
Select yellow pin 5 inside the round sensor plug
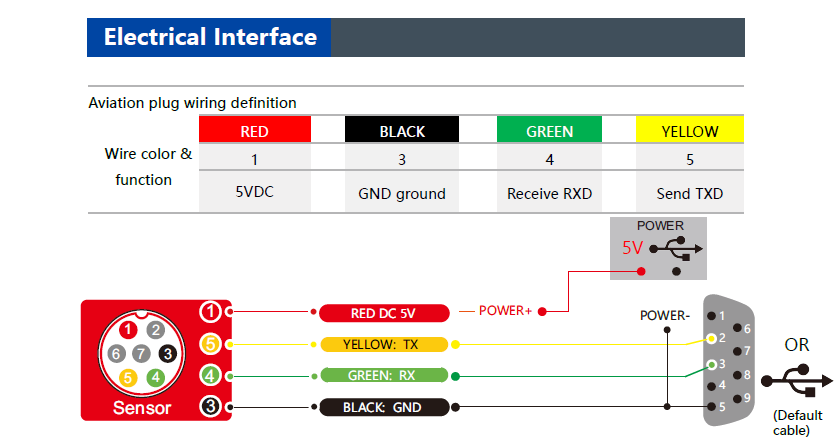point(128,377)
